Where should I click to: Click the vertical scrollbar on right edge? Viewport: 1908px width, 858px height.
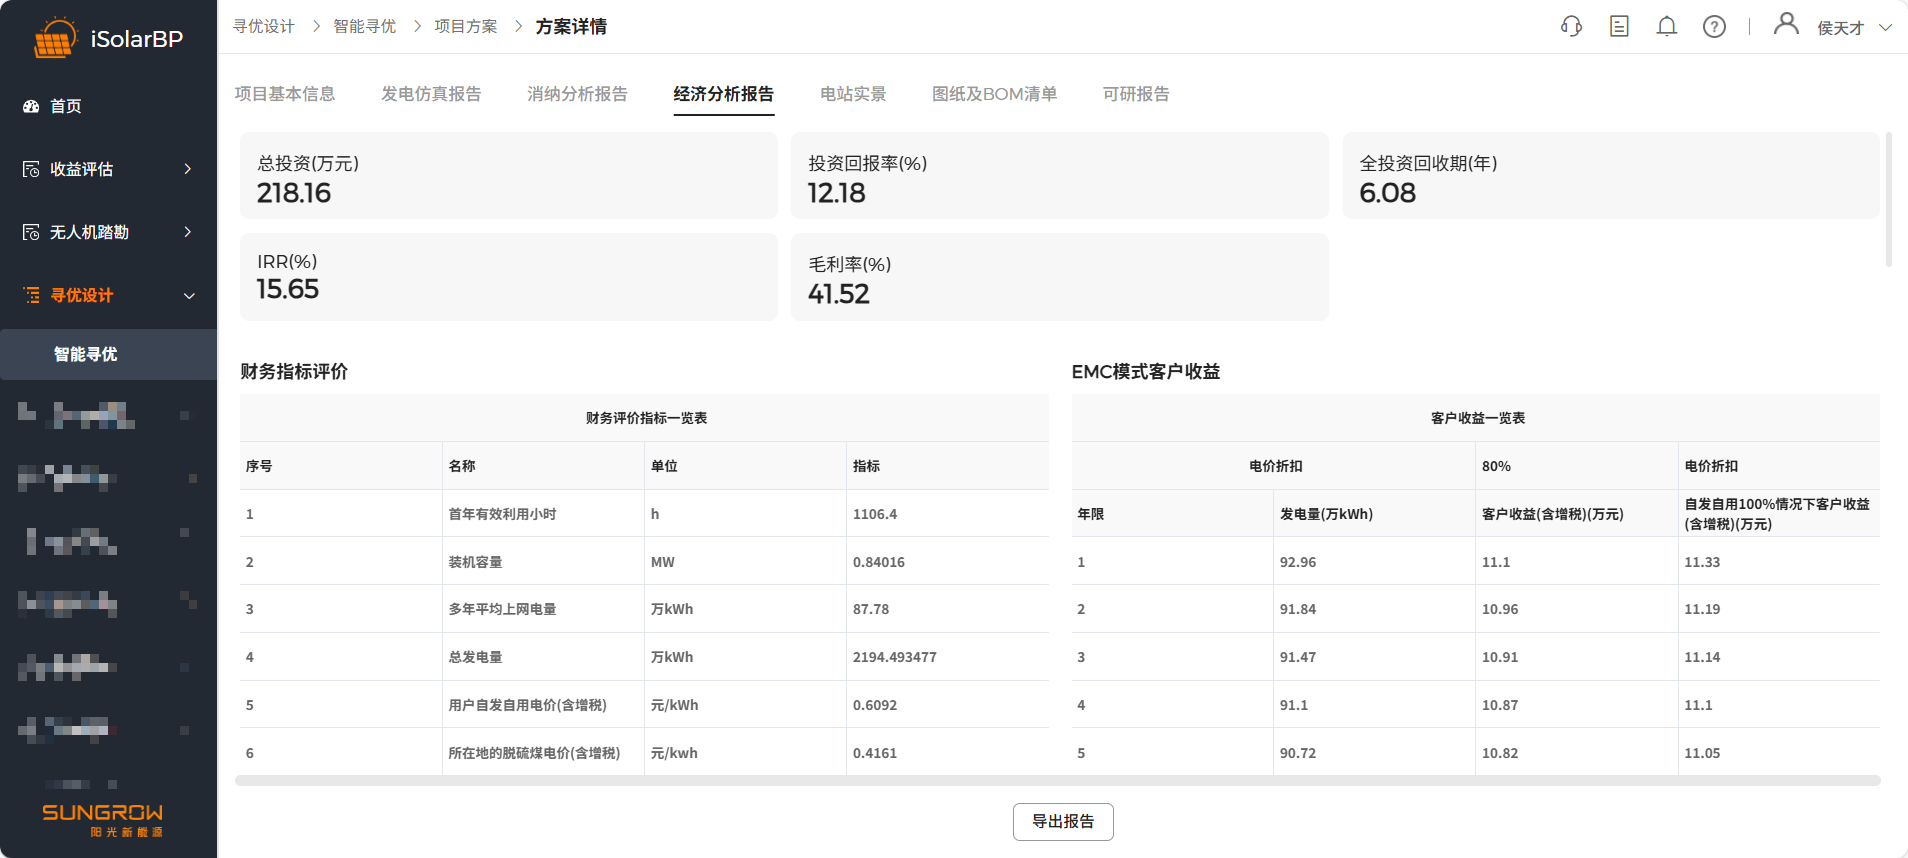[1888, 200]
